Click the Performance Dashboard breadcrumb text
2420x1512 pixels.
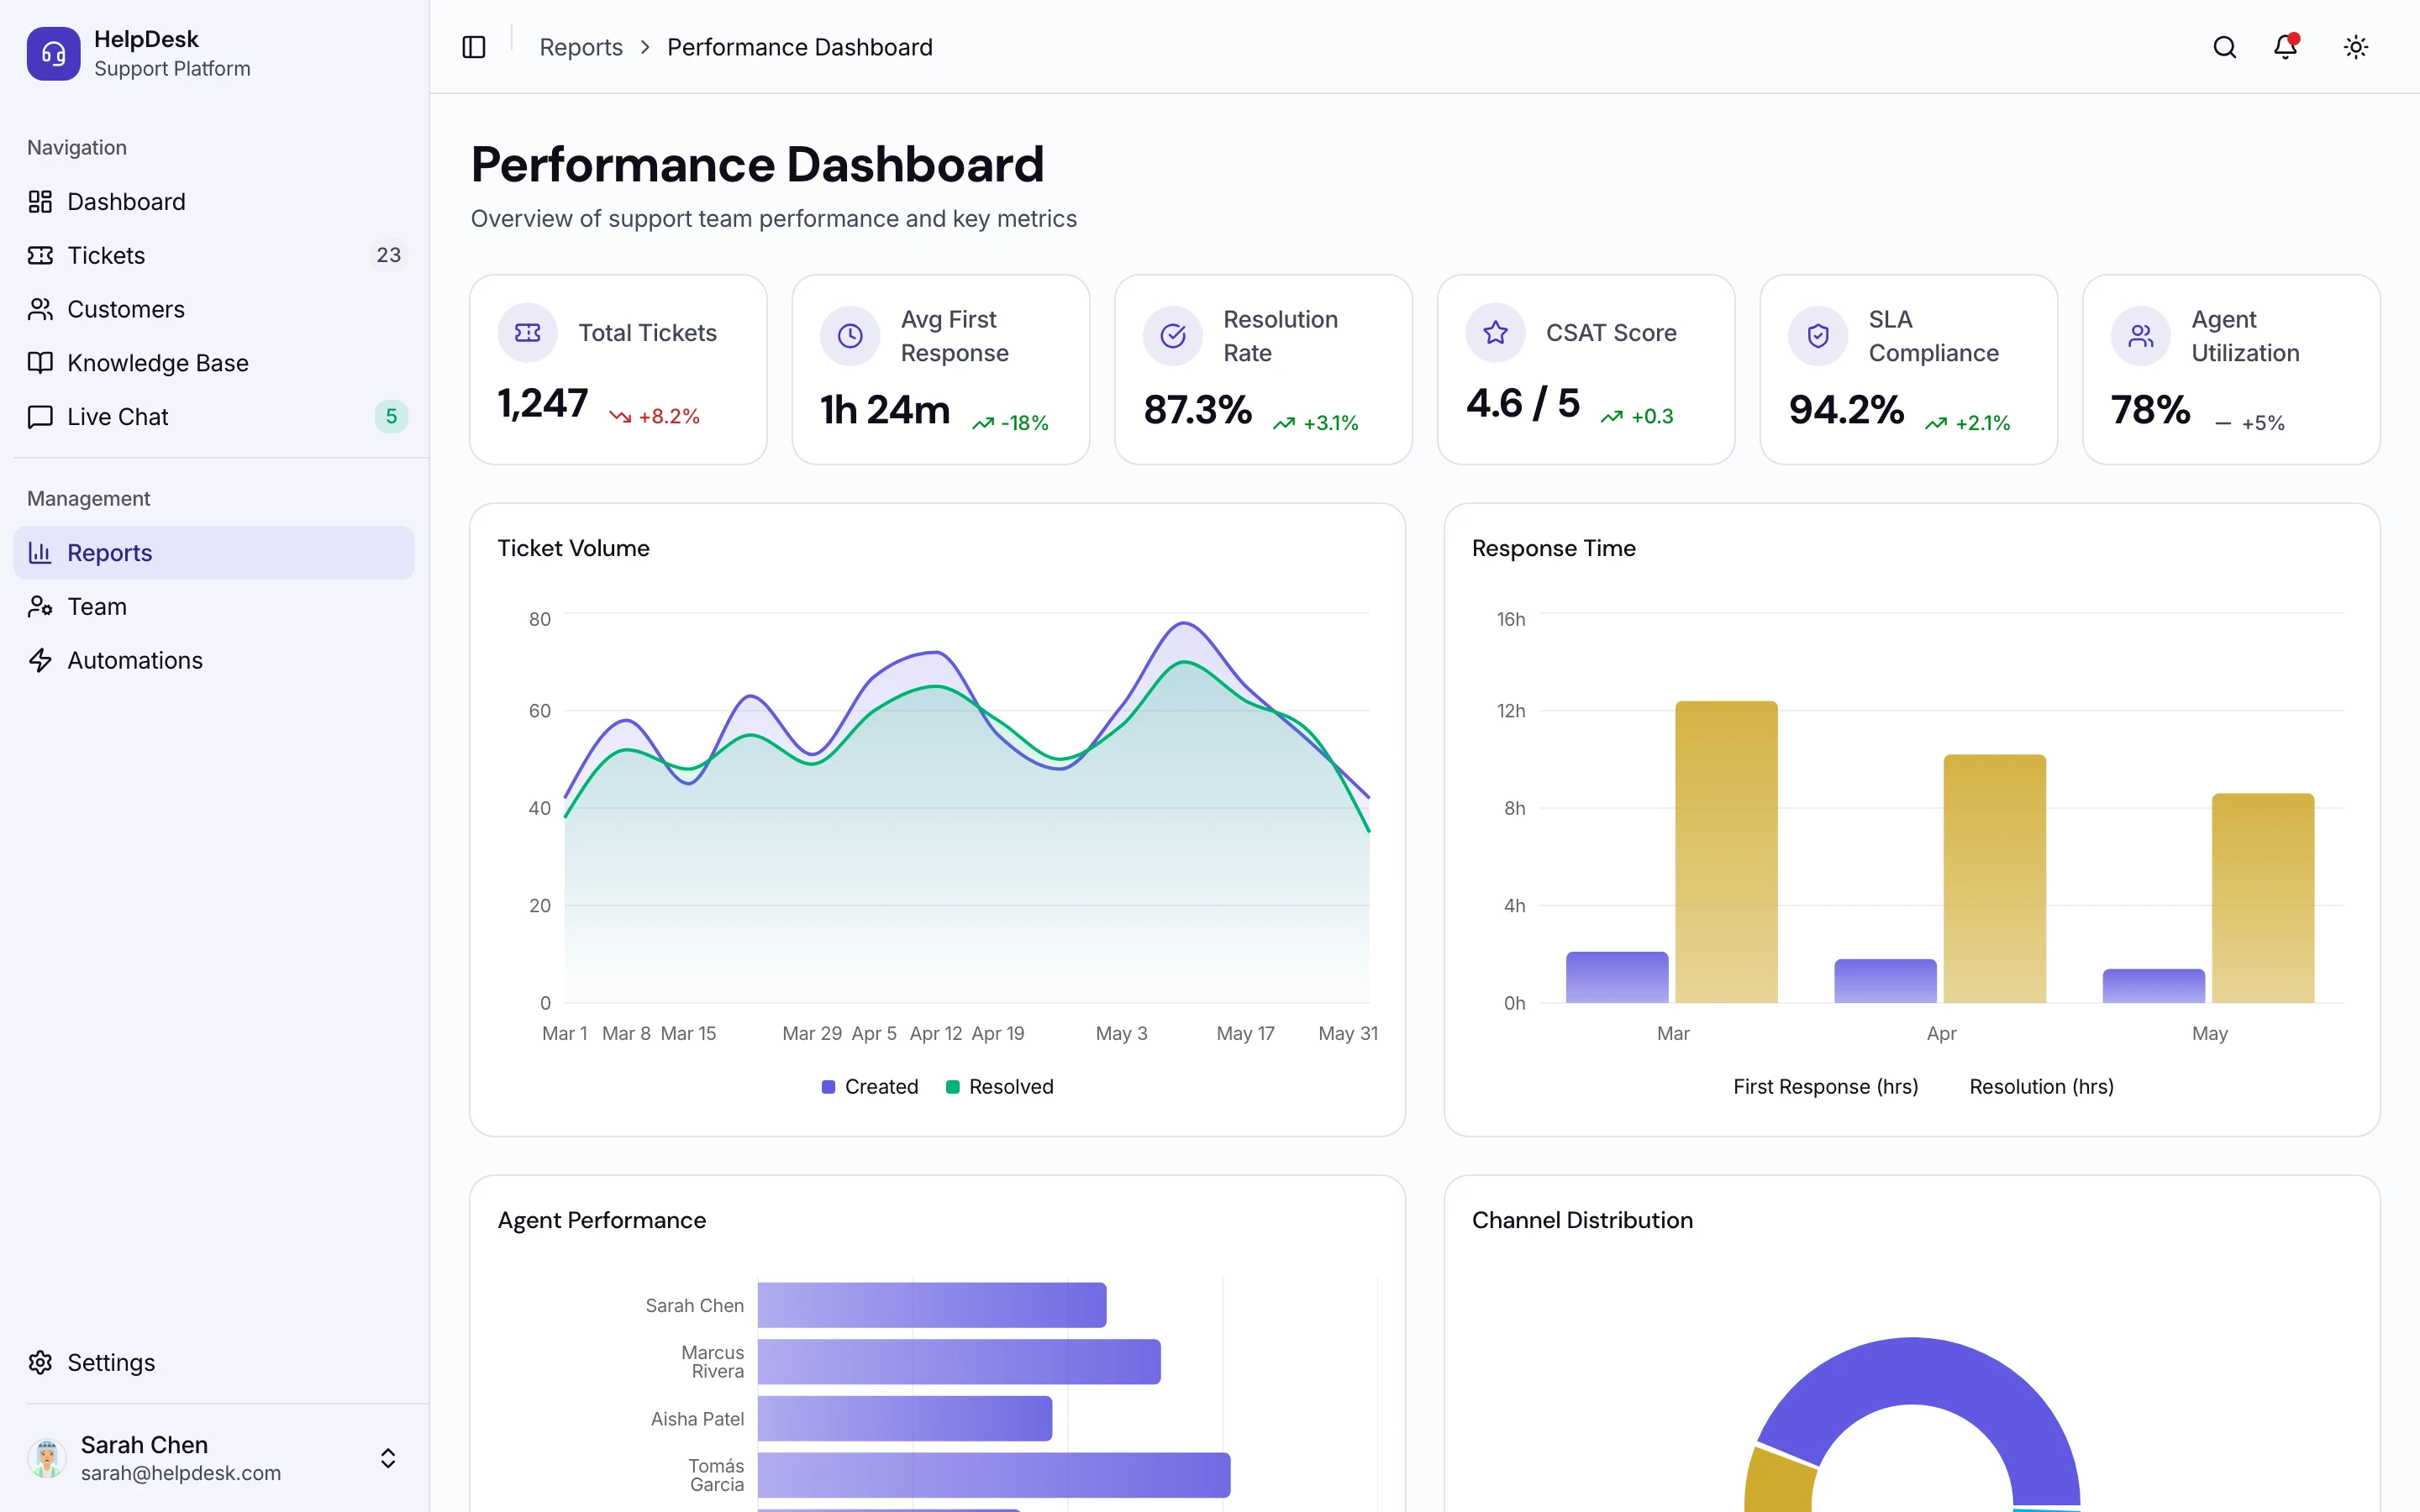[x=800, y=47]
